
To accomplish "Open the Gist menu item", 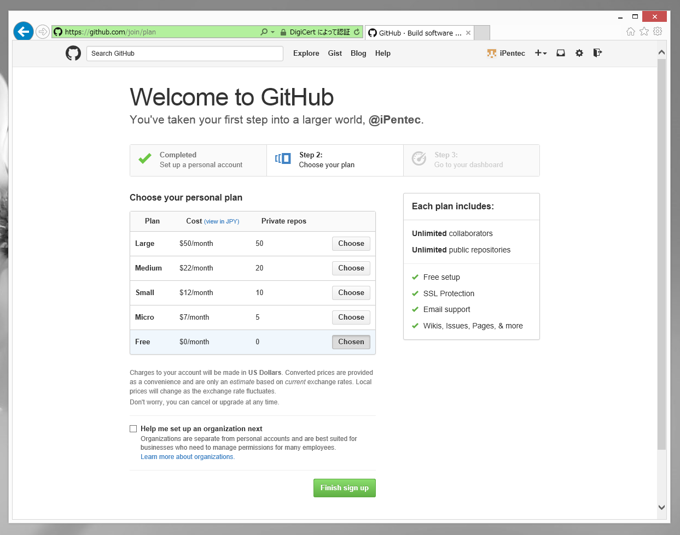I will coord(334,53).
